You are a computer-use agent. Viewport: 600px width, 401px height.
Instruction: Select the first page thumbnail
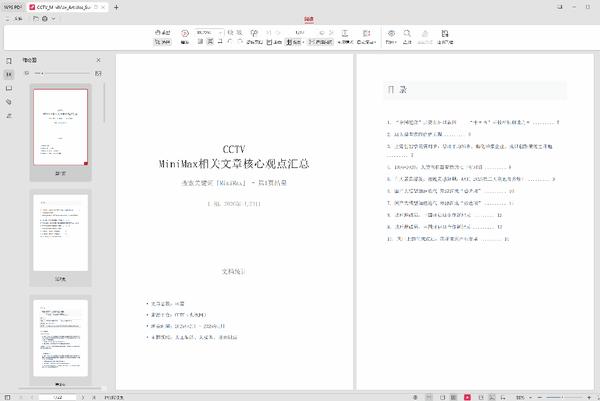point(60,127)
